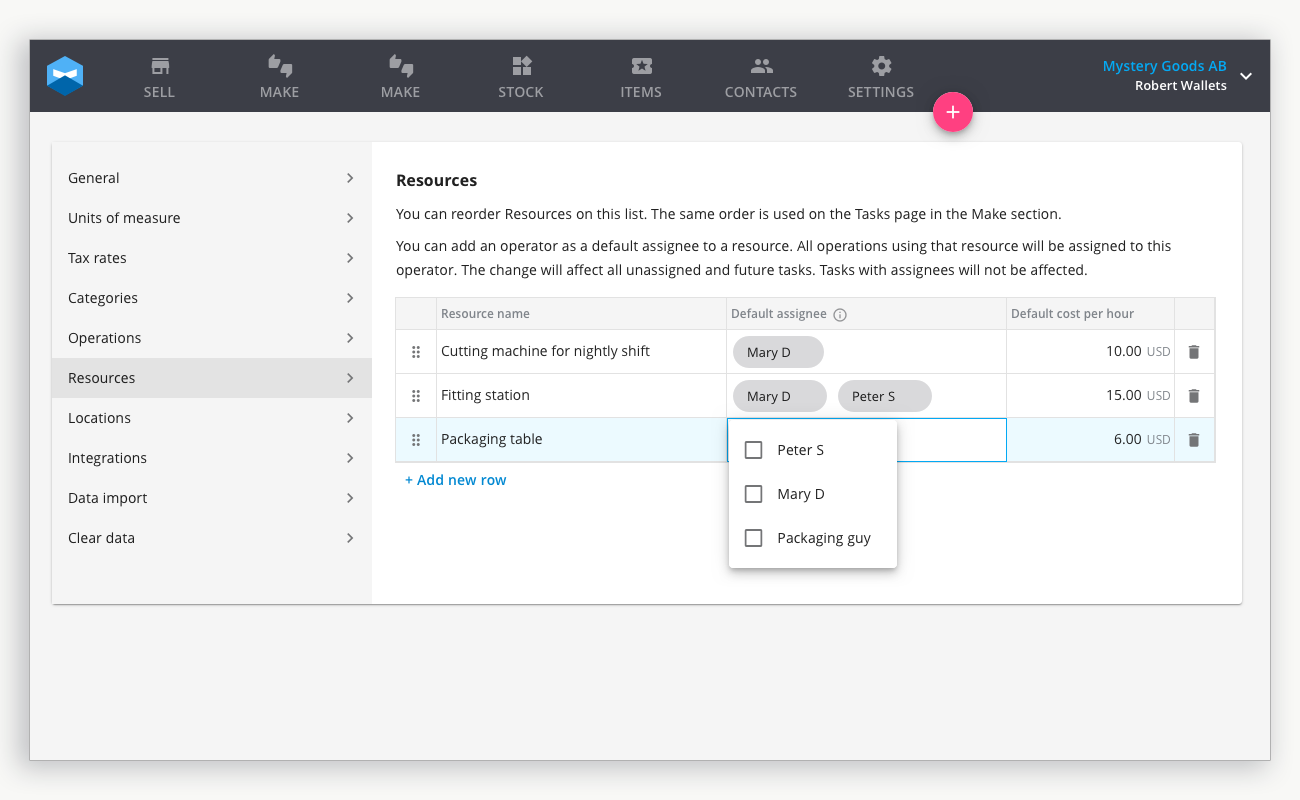Open Integrations settings
Screen dimensions: 1300x800
(212, 458)
